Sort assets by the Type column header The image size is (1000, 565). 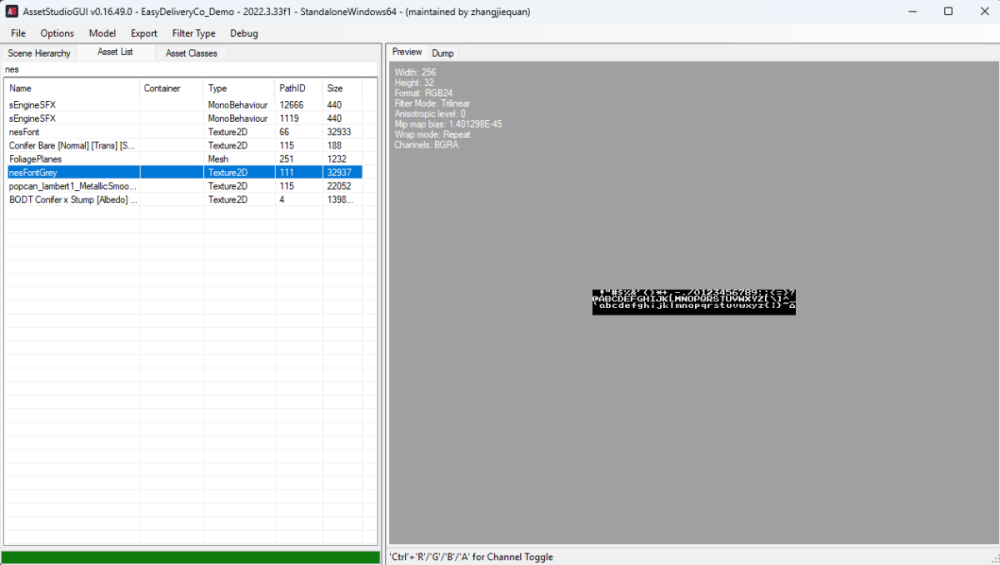click(x=239, y=88)
